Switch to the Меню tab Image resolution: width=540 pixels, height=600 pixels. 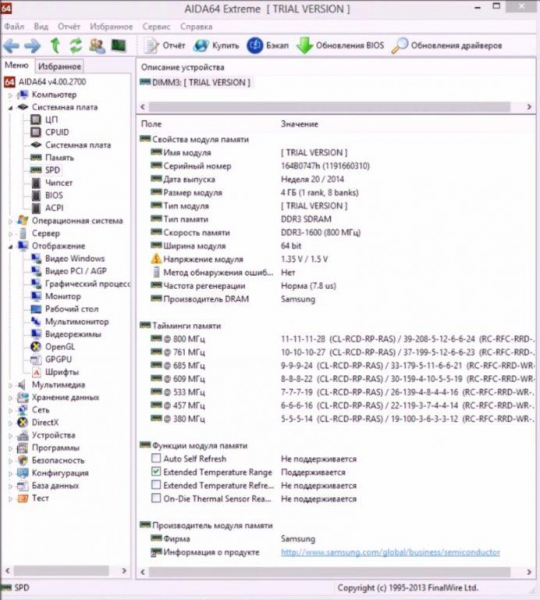[16, 65]
